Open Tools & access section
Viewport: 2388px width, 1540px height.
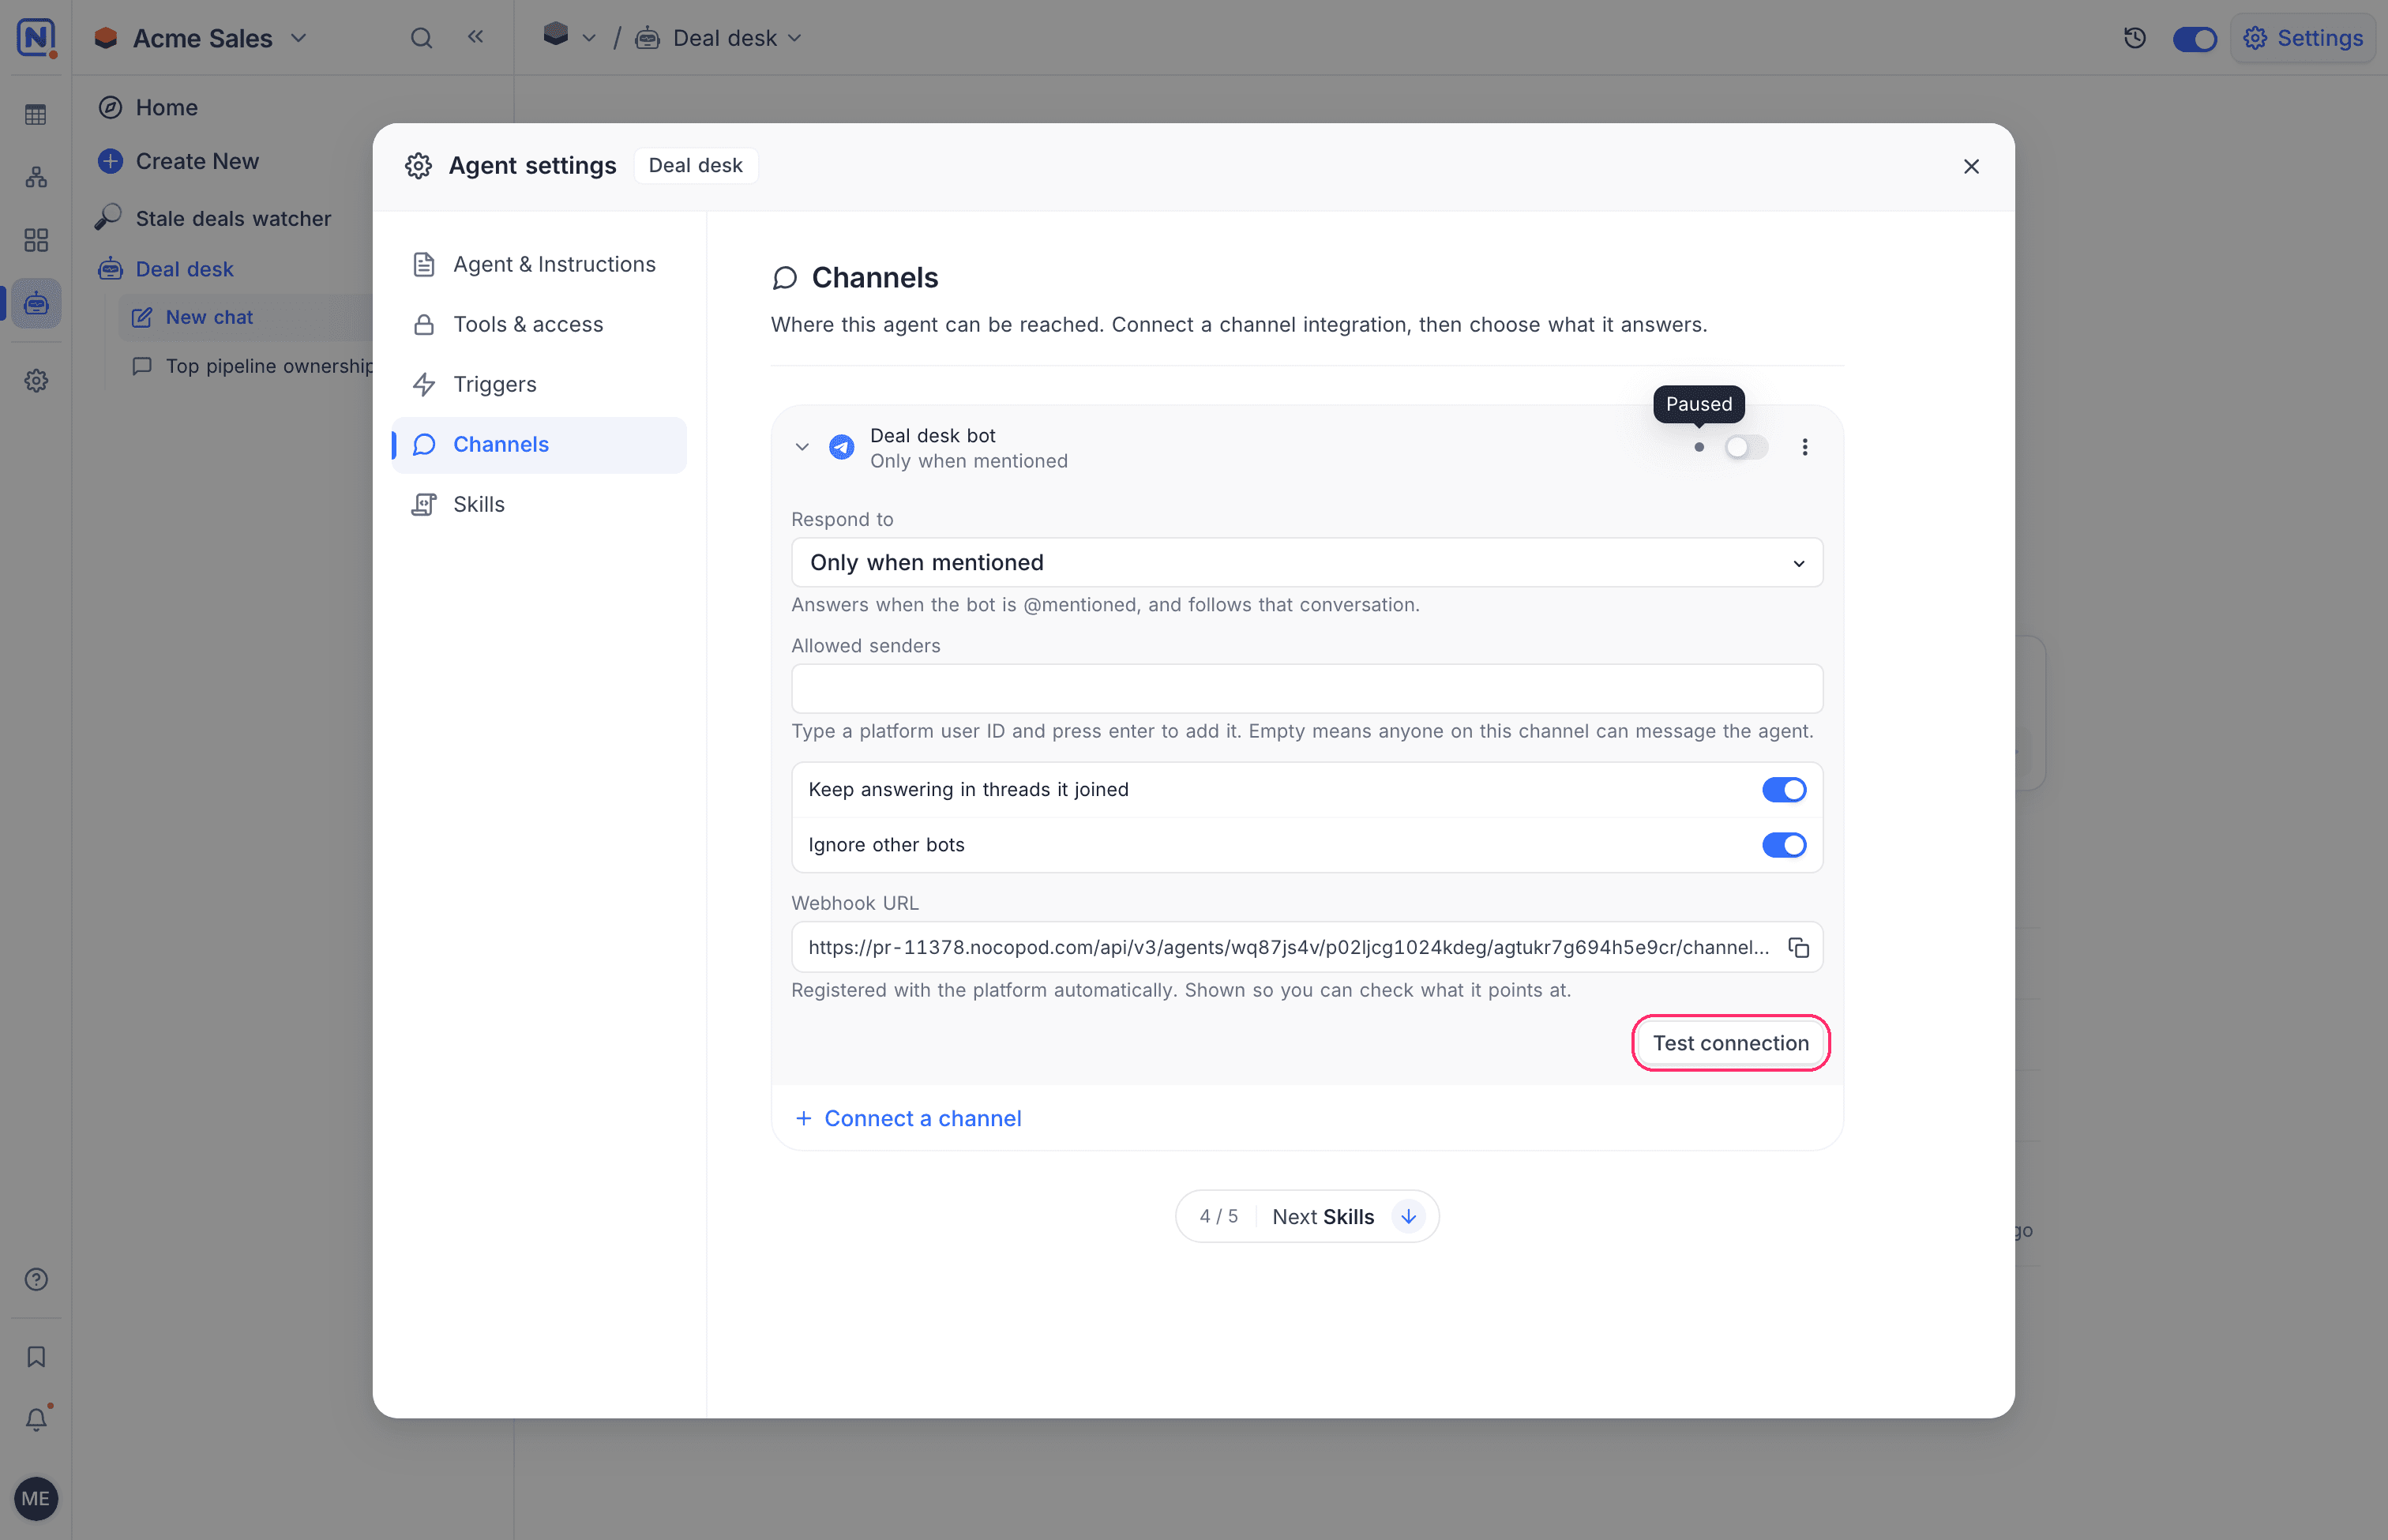click(539, 324)
